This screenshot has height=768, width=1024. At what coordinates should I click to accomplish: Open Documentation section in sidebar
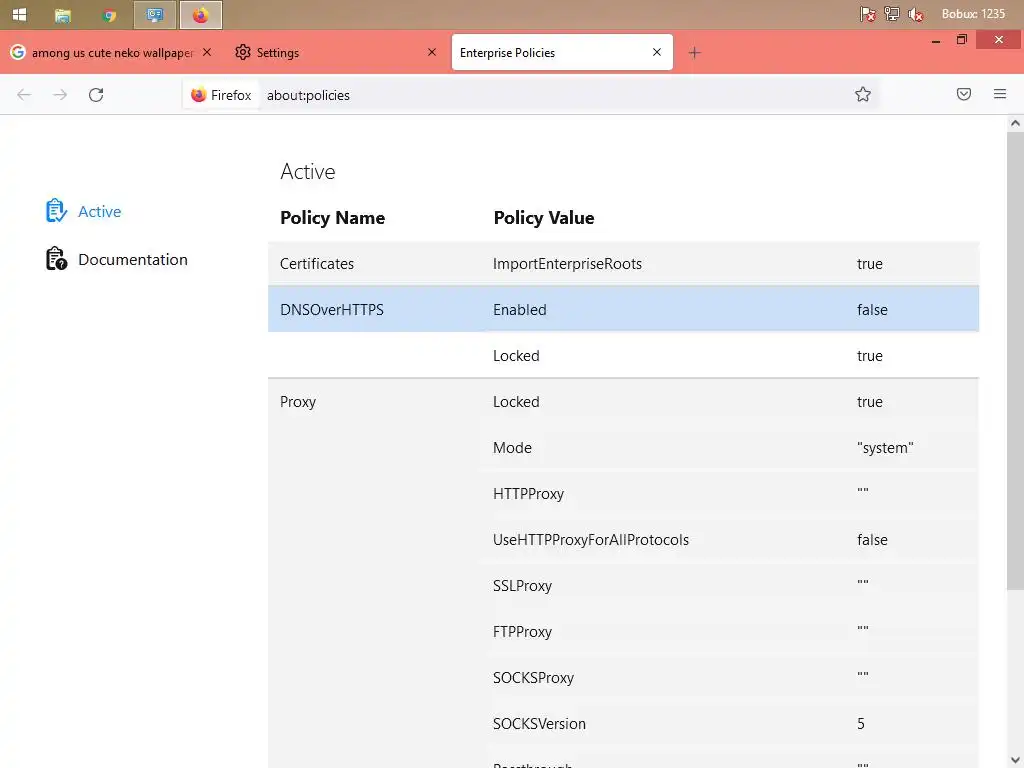pyautogui.click(x=132, y=260)
